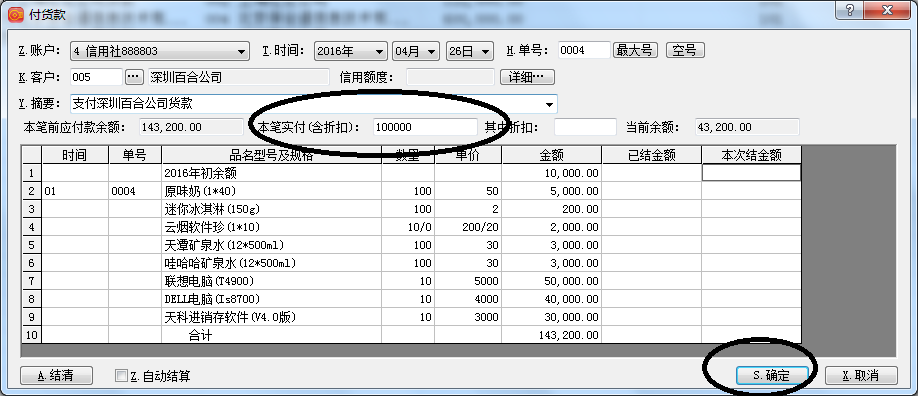Click row number 7 header
Screen dimensions: 918x396
tap(32, 282)
